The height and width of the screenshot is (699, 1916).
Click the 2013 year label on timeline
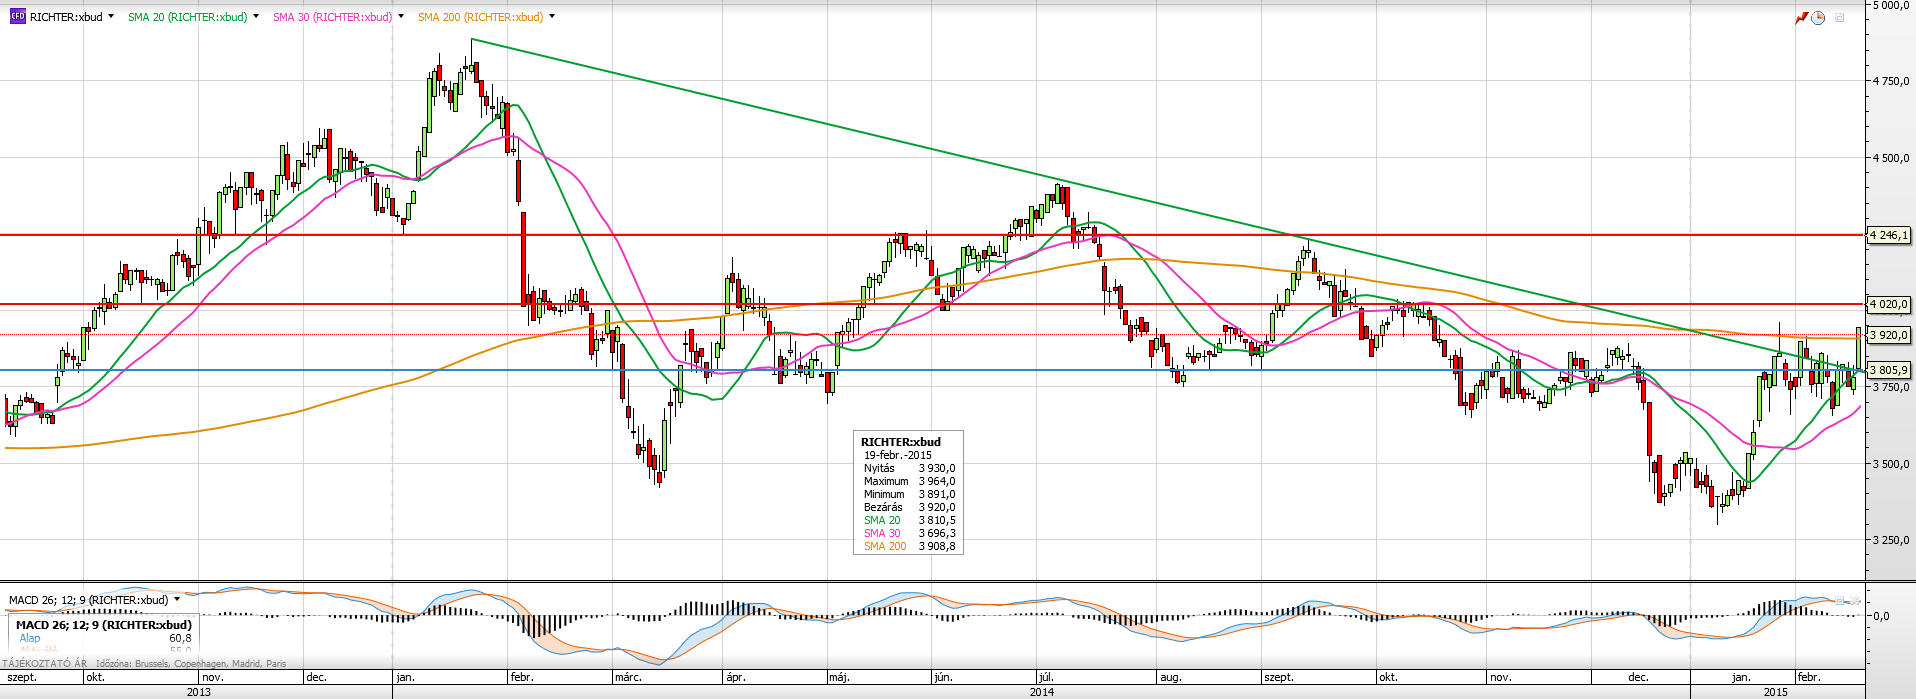click(199, 692)
